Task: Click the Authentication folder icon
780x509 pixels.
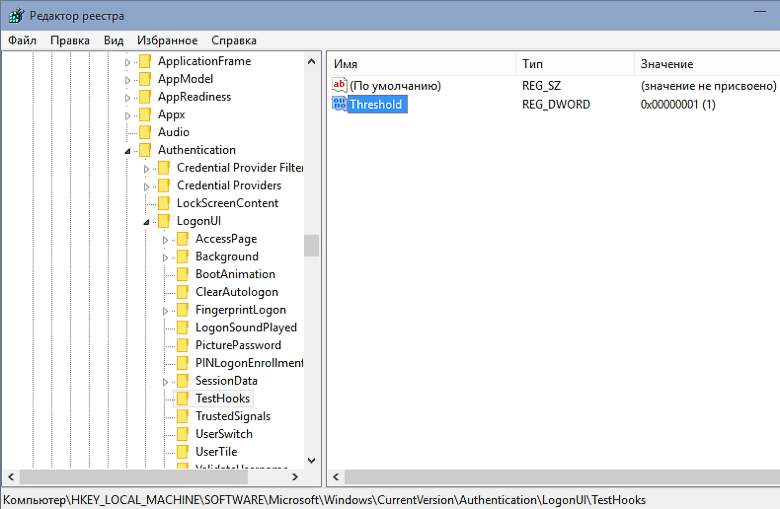Action: pyautogui.click(x=145, y=150)
